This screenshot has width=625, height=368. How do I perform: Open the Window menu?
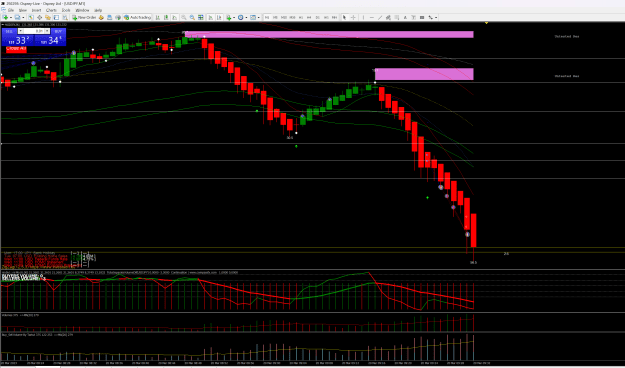pyautogui.click(x=82, y=10)
